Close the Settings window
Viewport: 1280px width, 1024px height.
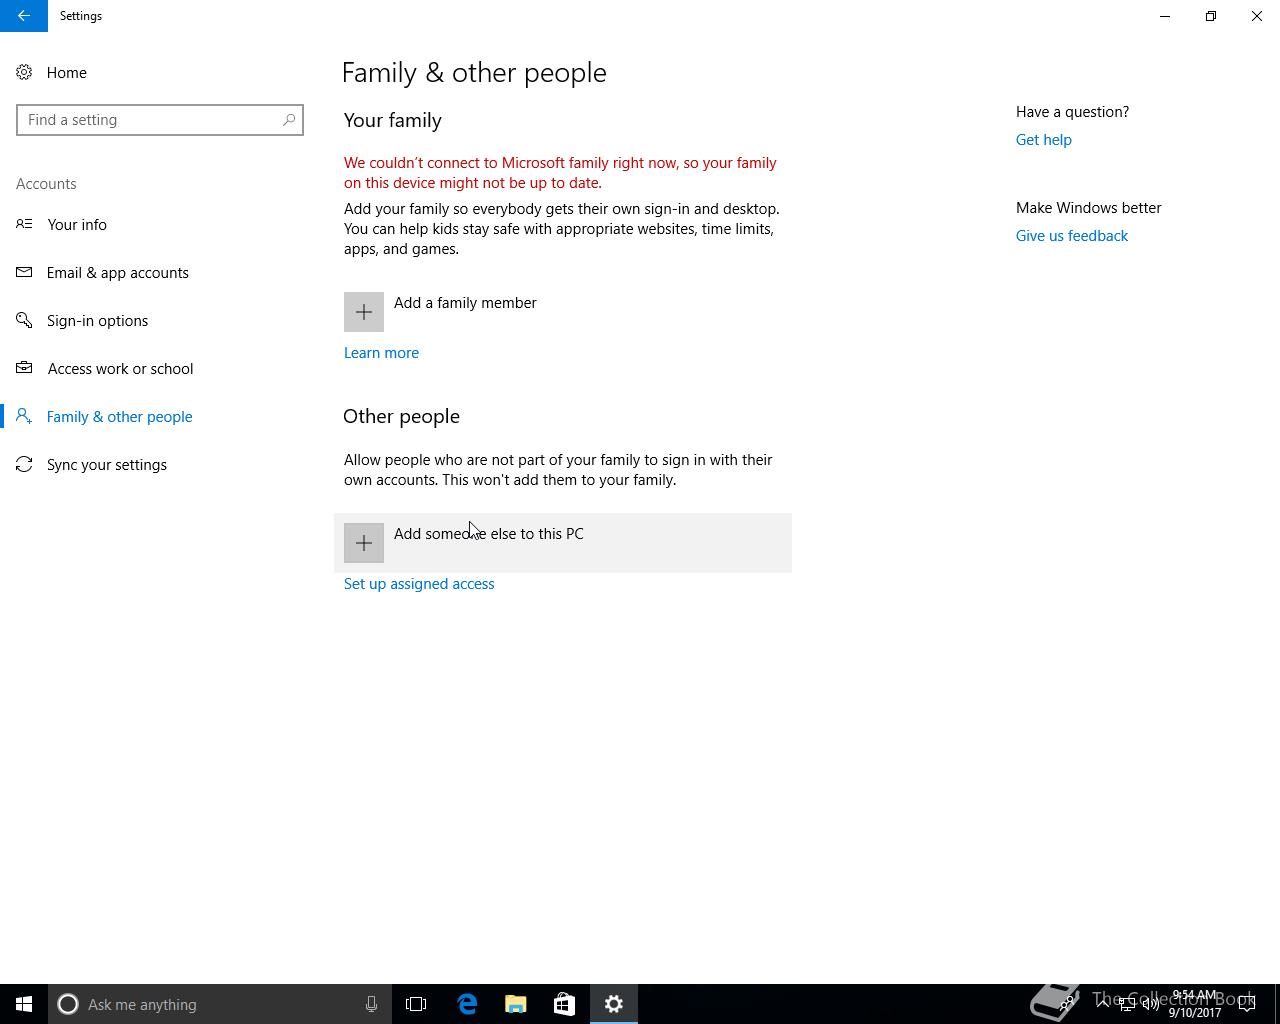pos(1257,16)
